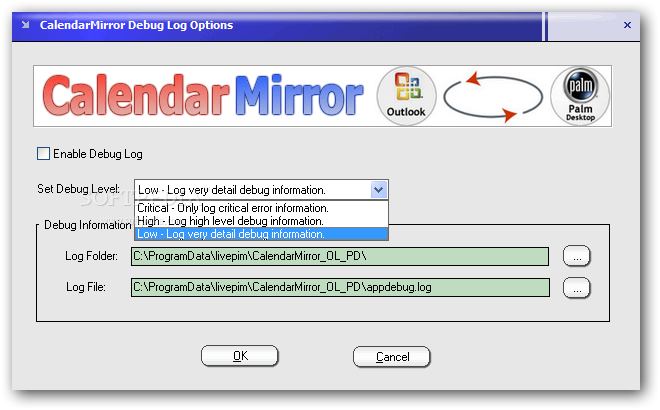Open the Set Debug Level dropdown arrow
The width and height of the screenshot is (660, 410).
coord(378,190)
